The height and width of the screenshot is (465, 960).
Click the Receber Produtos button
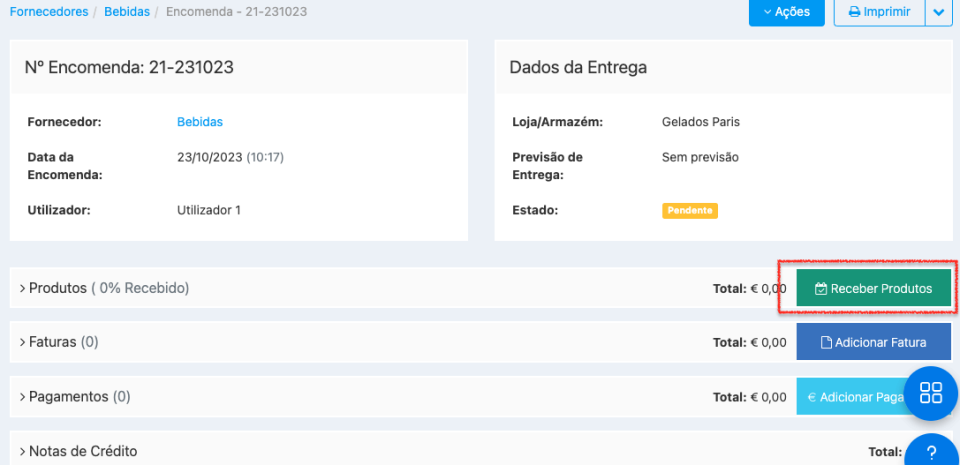coord(874,288)
